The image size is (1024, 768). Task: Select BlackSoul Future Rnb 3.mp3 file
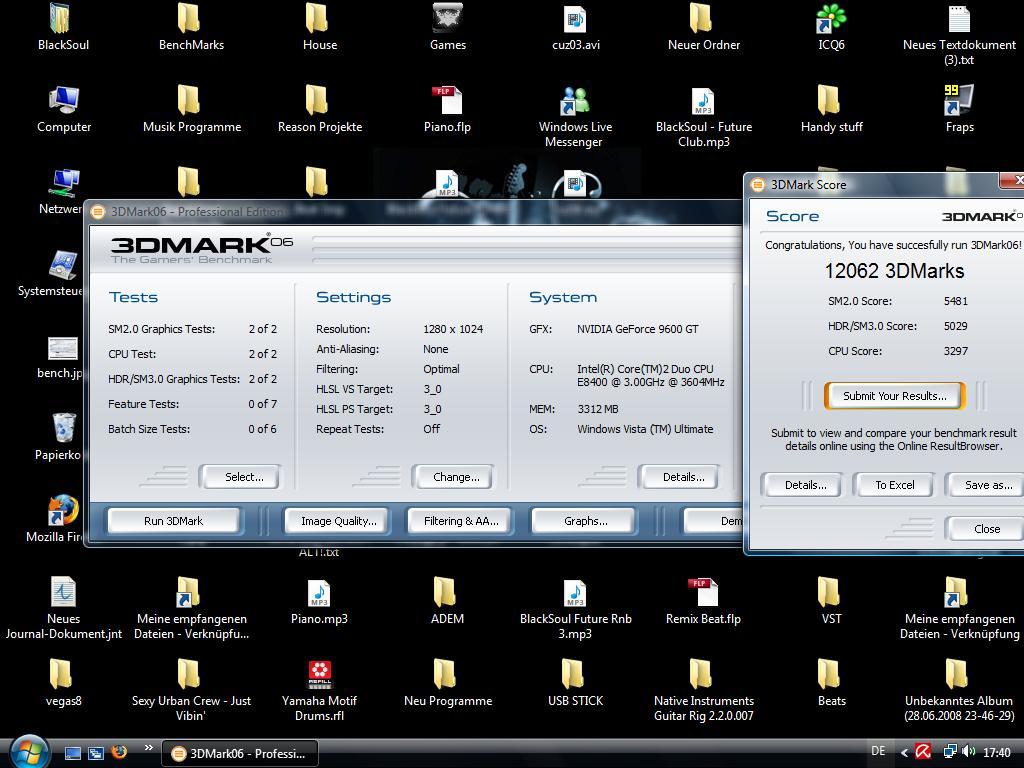pos(575,609)
